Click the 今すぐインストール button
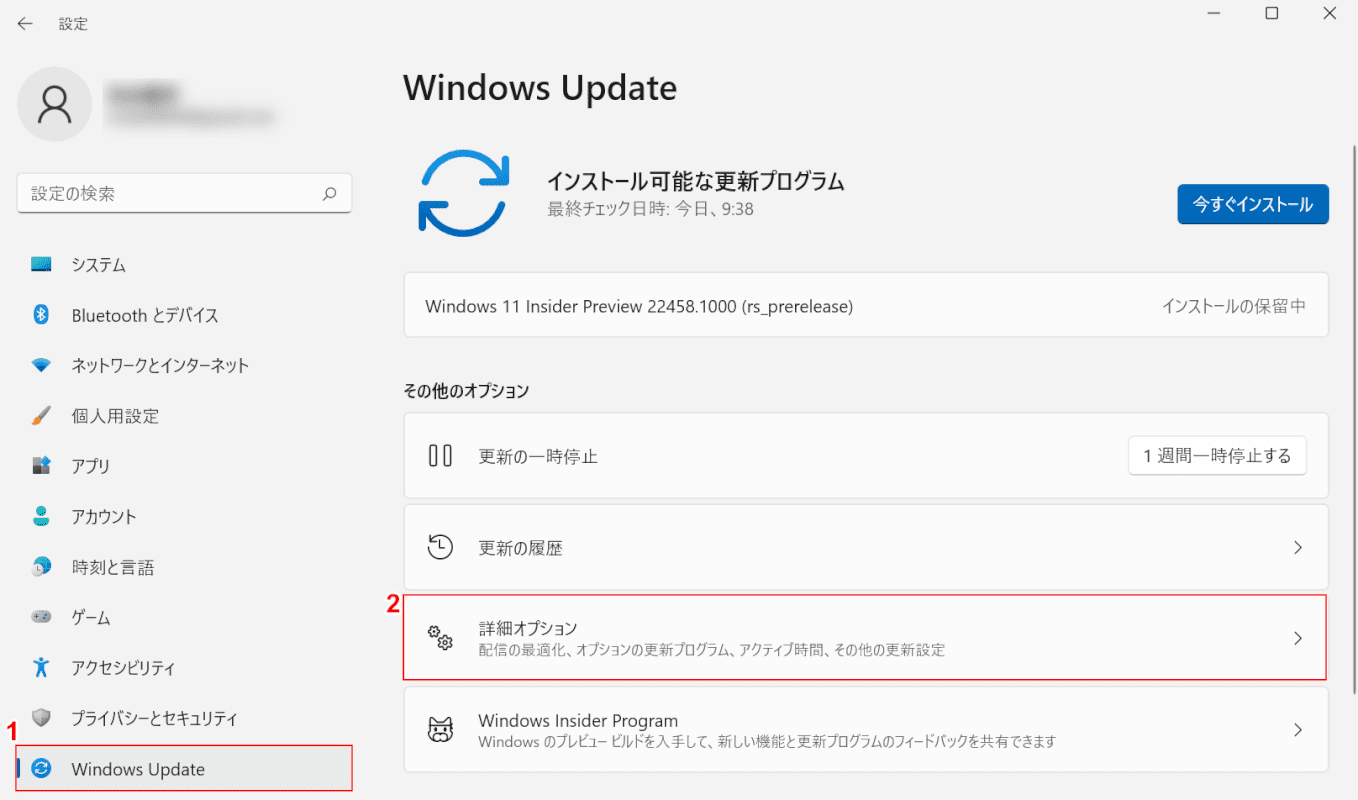Viewport: 1358px width, 800px height. point(1253,204)
